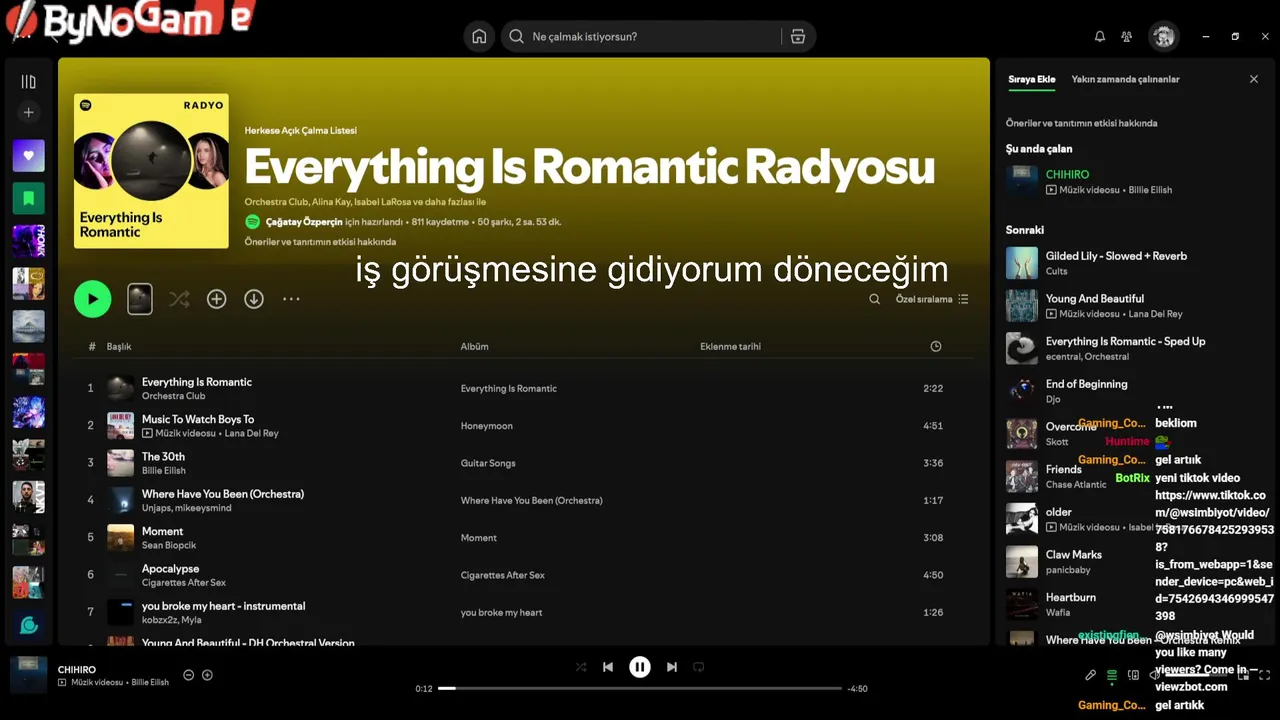This screenshot has height=720, width=1280.
Task: Download the playlist with arrow circle icon
Action: [x=254, y=299]
